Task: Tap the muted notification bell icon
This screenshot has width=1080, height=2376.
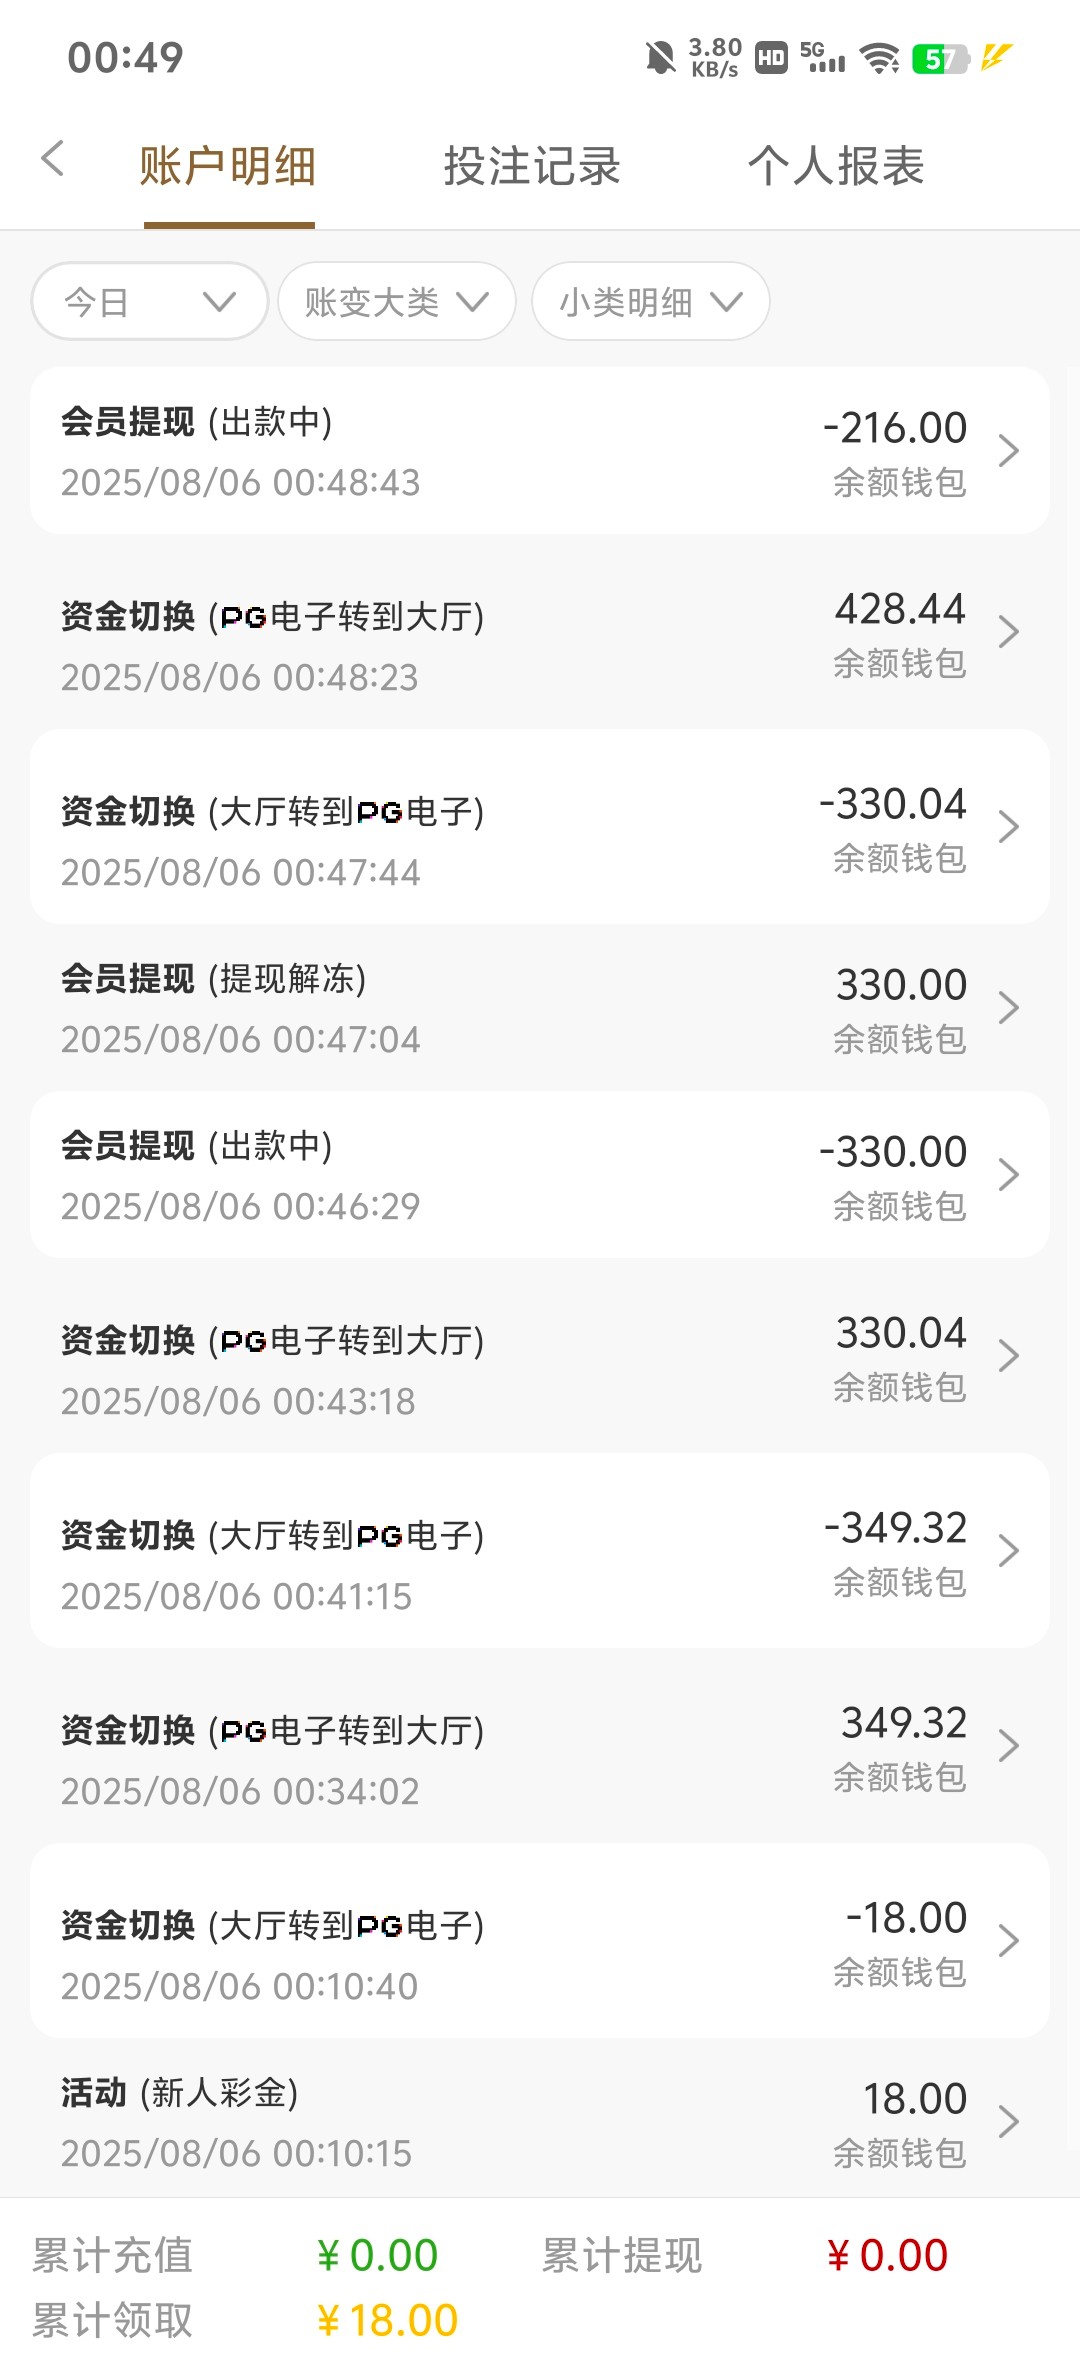Action: 659,58
